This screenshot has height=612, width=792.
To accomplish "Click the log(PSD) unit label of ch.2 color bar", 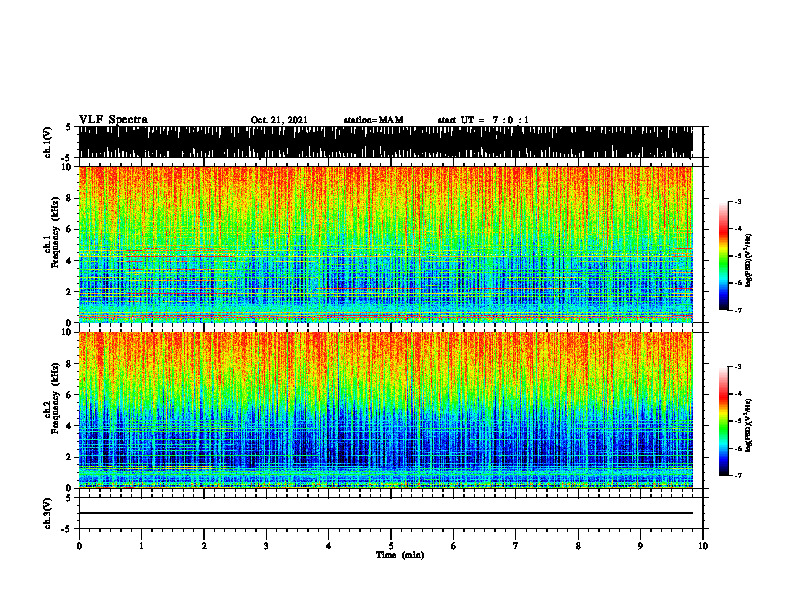I will 750,426.
